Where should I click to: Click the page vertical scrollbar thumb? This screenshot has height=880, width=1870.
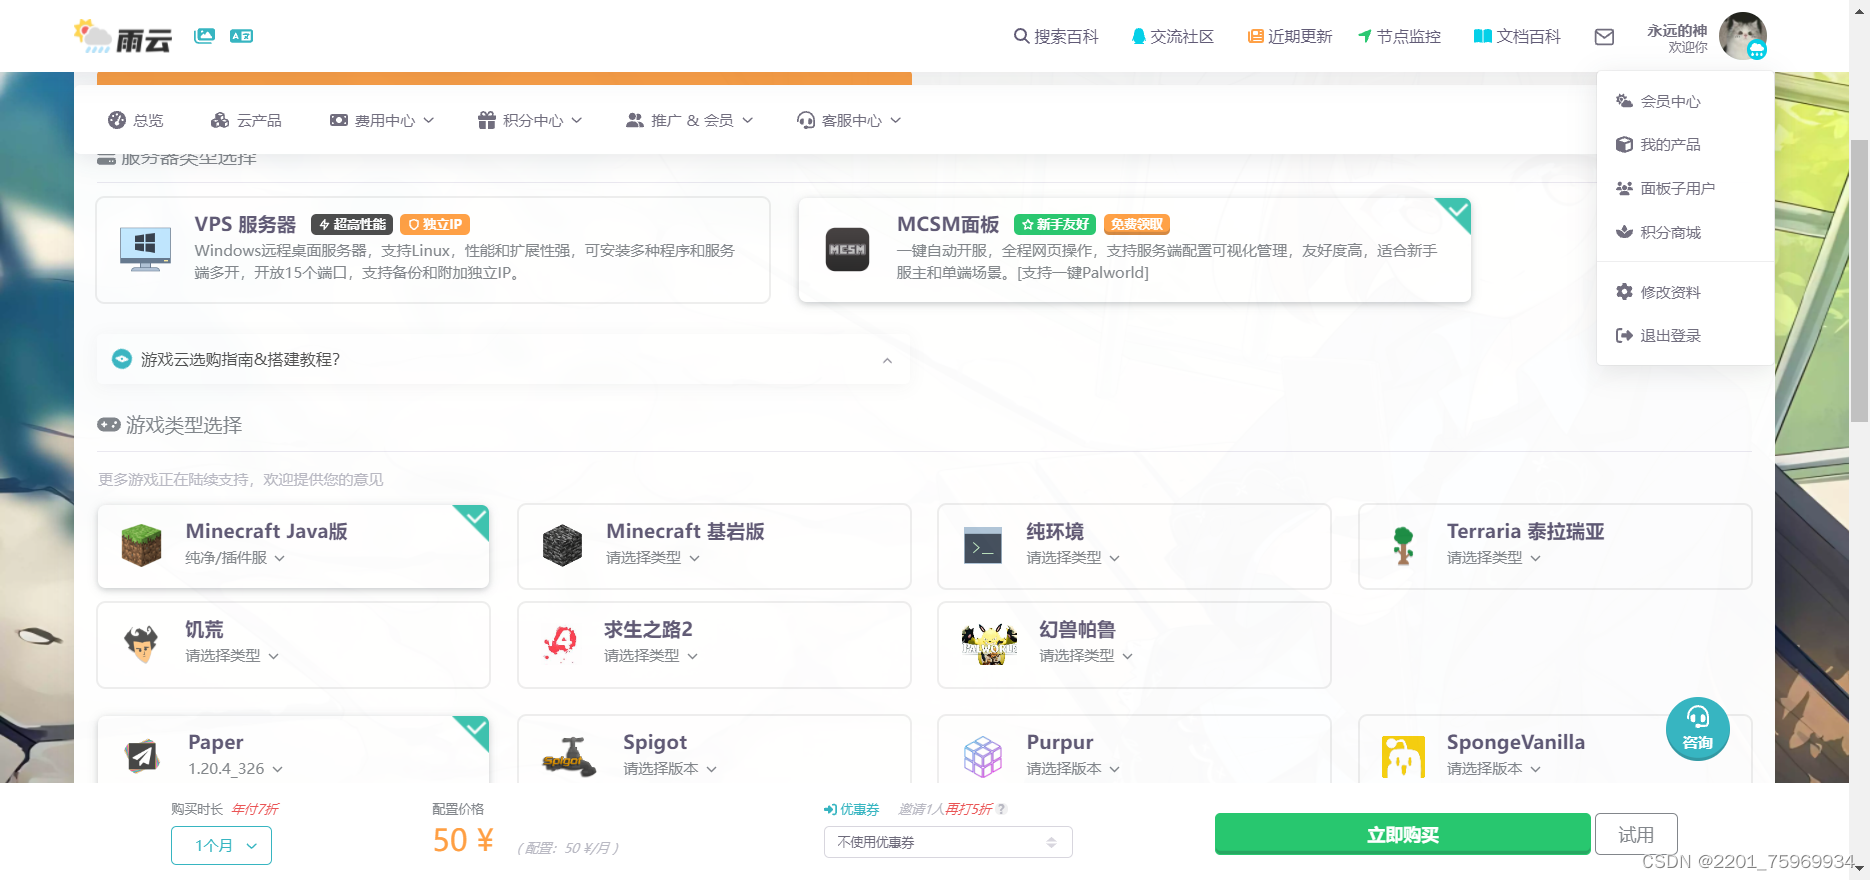coord(1859,281)
